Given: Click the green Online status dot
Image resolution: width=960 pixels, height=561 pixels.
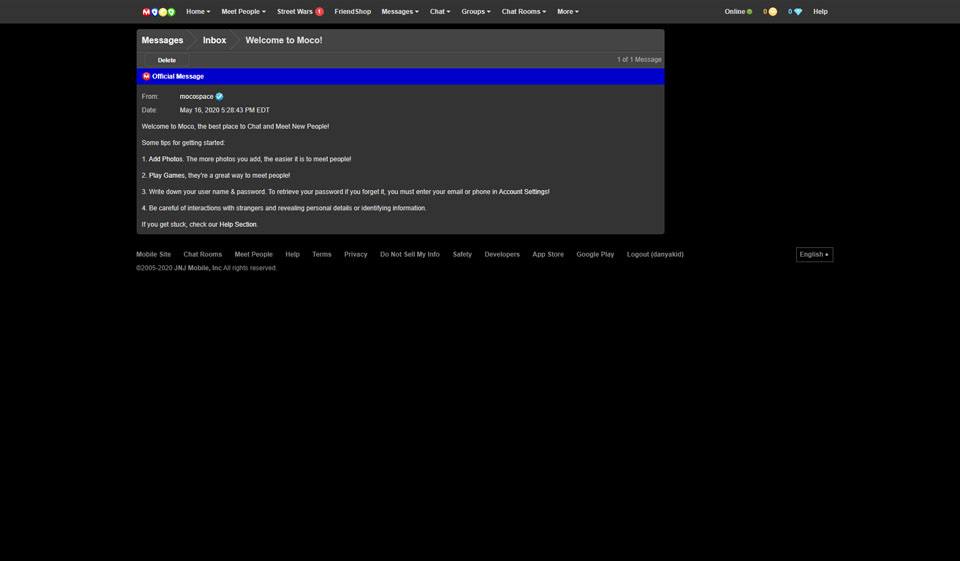Looking at the screenshot, I should coord(750,12).
